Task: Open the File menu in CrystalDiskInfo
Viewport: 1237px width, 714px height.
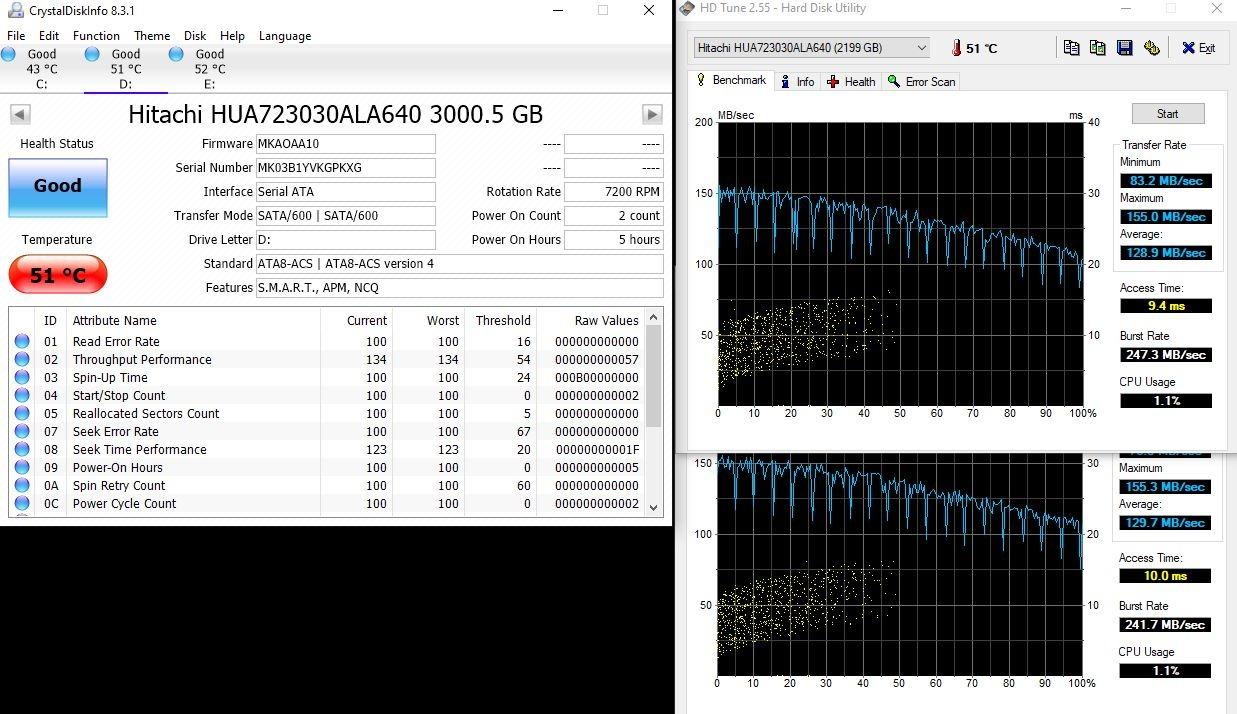Action: click(16, 36)
